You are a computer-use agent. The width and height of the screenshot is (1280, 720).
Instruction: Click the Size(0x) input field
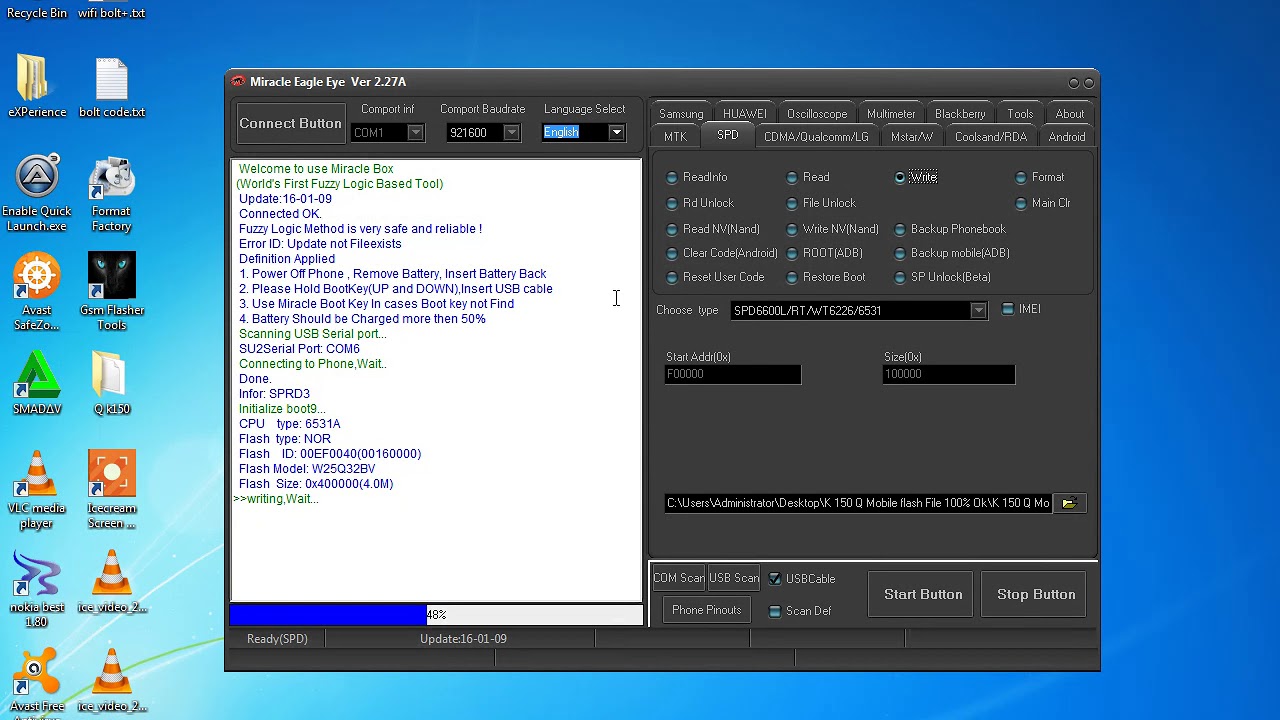pos(949,374)
